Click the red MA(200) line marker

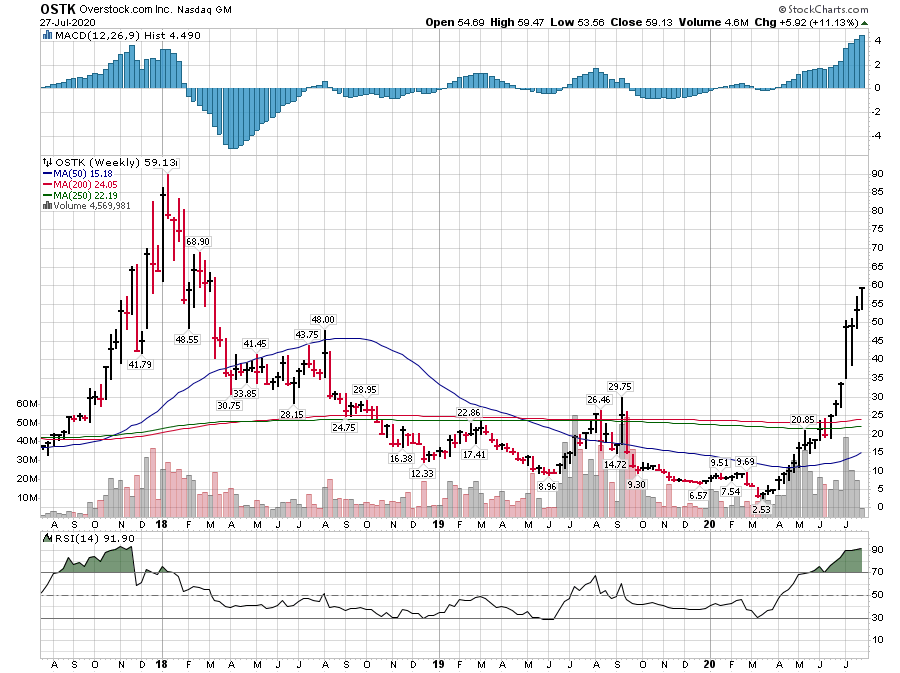[47, 185]
